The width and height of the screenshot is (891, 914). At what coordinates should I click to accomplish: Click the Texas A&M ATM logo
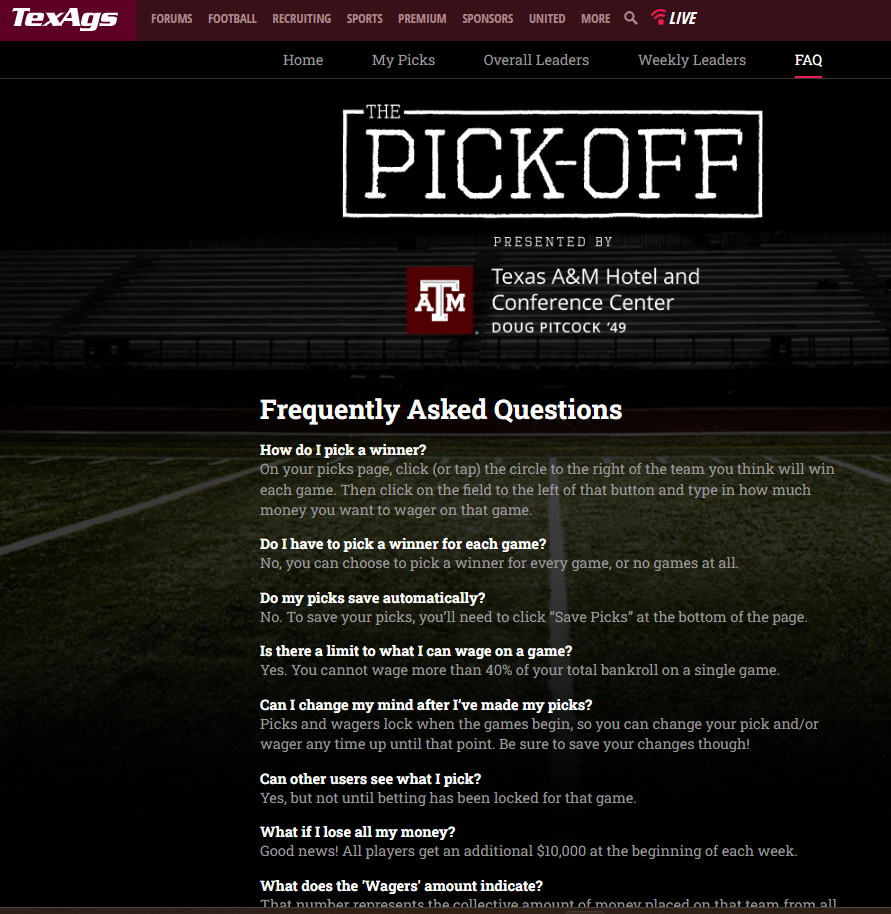point(440,300)
